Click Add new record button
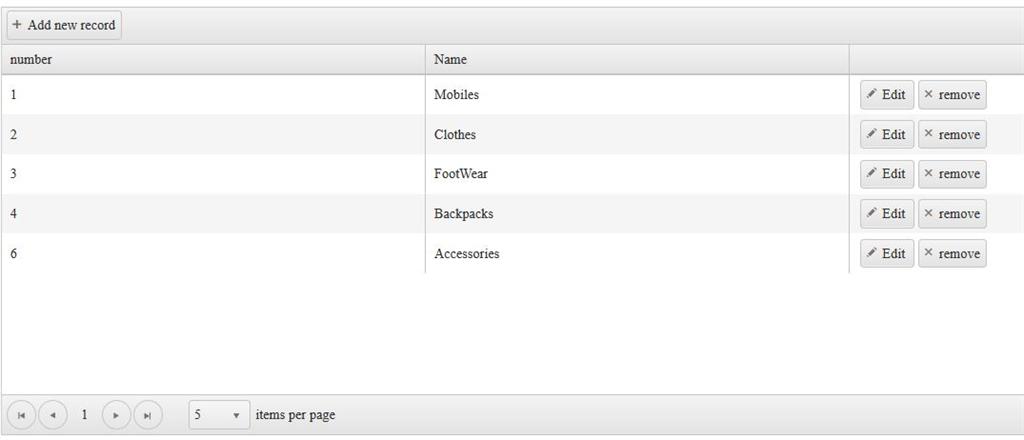This screenshot has width=1024, height=440. (x=64, y=25)
